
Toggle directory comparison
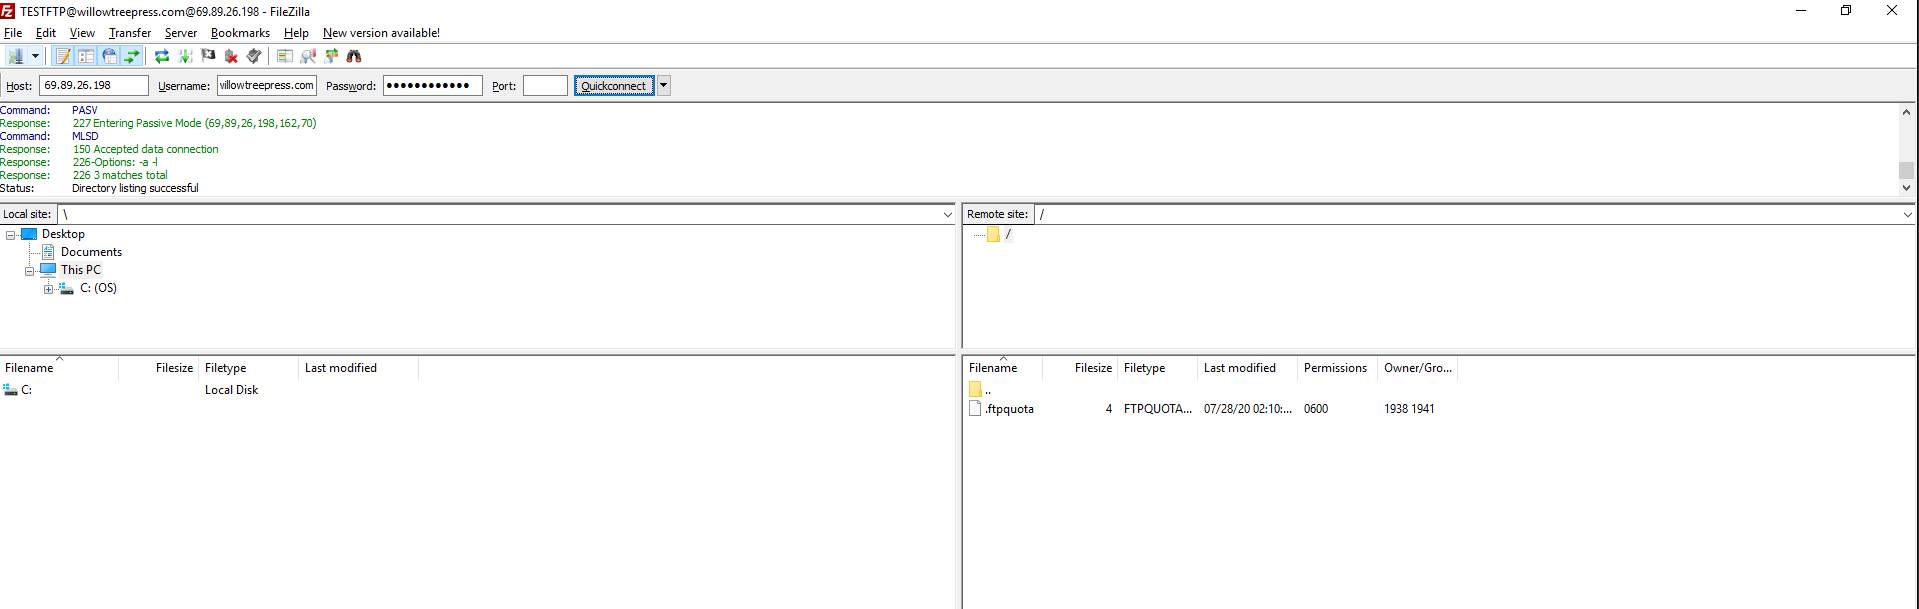(308, 56)
